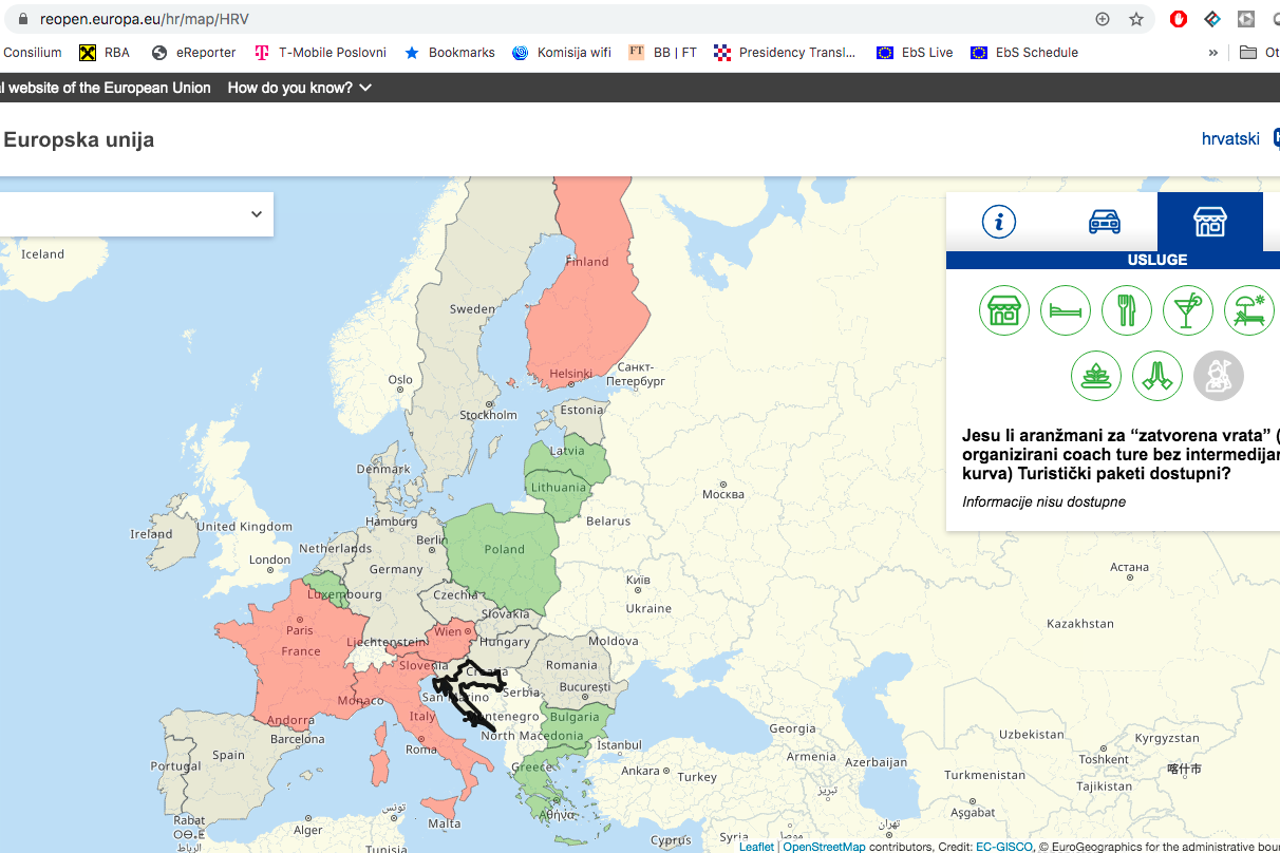Select the beach umbrella lounger icon
Viewport: 1280px width, 853px height.
click(x=1248, y=310)
